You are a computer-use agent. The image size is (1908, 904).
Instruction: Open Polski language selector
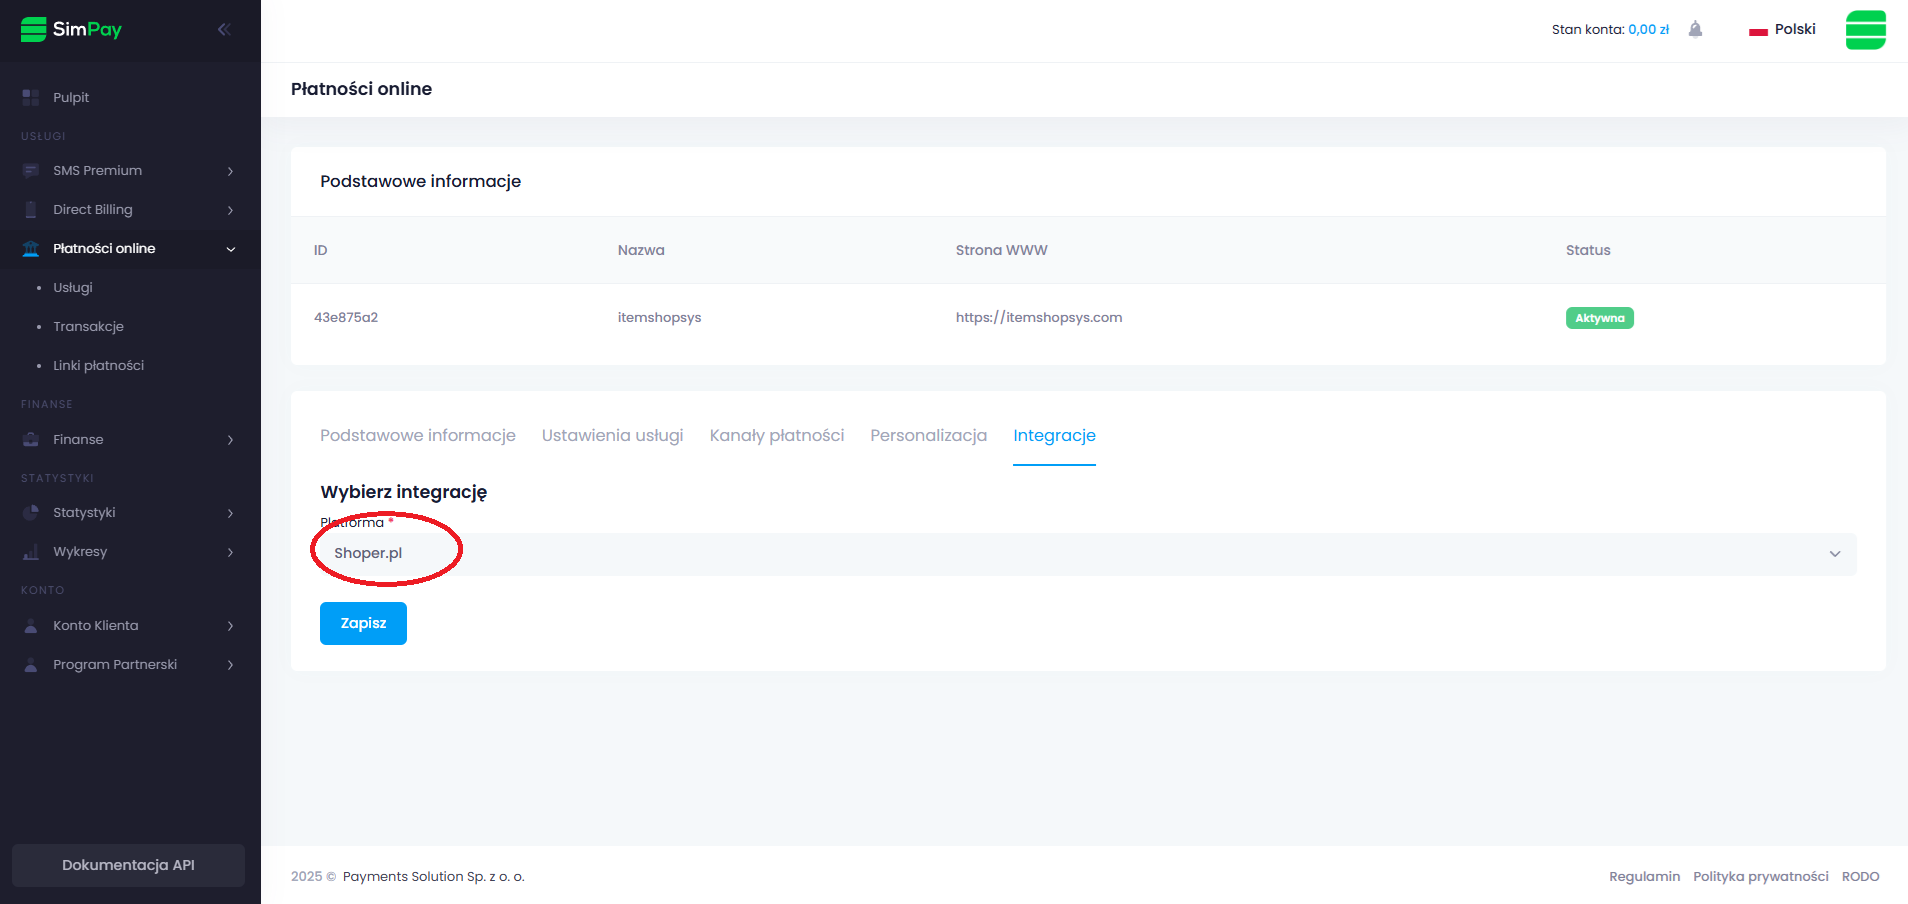tap(1783, 29)
